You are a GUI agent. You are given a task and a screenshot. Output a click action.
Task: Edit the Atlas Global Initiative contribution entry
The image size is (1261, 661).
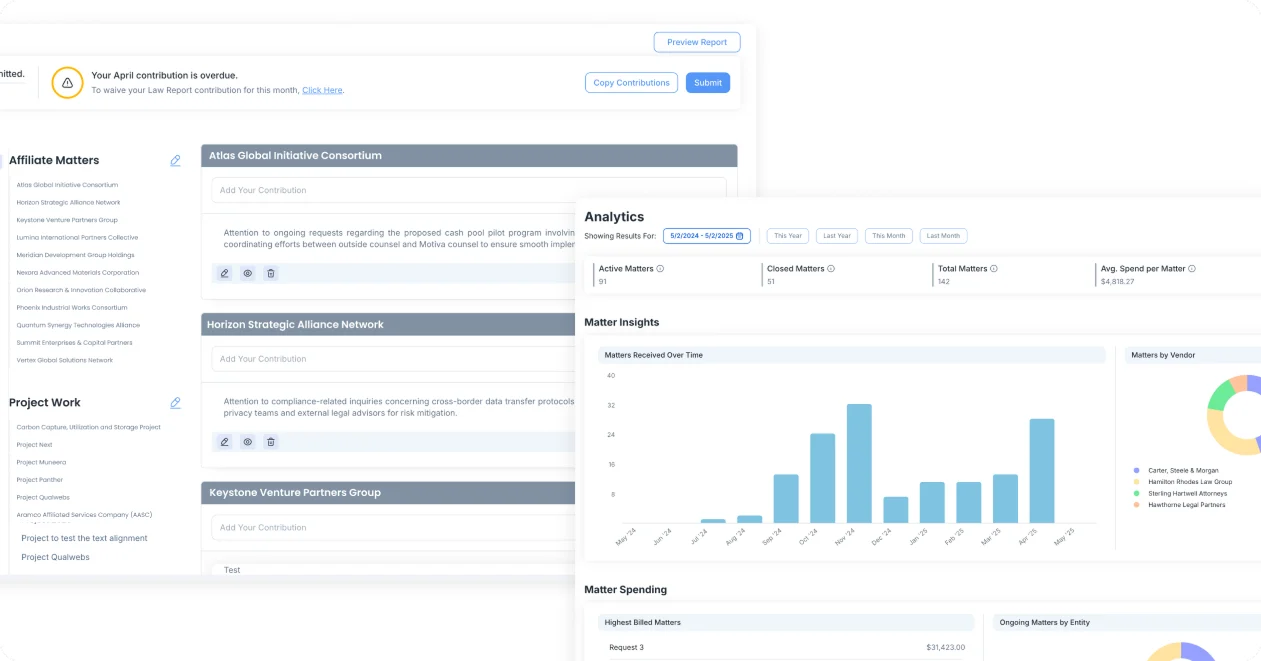224,273
